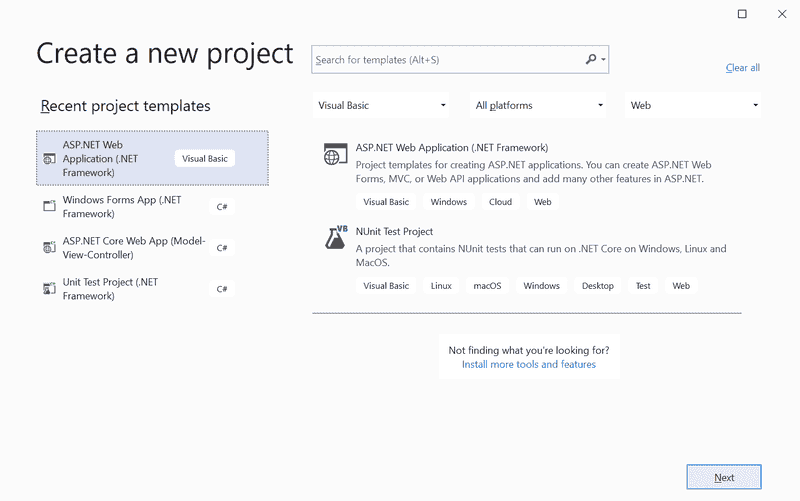
Task: Select Windows Forms App (.NET Framework) recent template
Action: (153, 207)
